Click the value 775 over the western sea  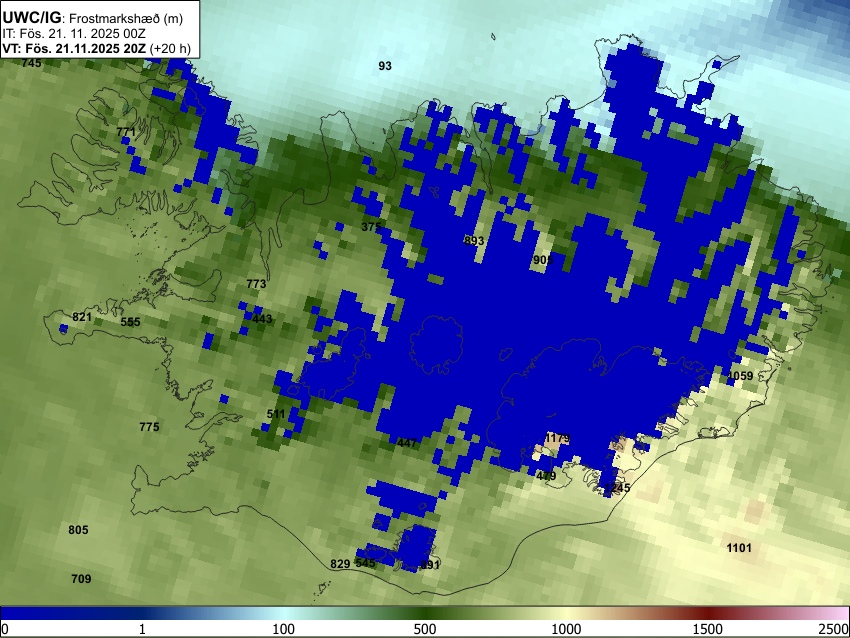149,427
